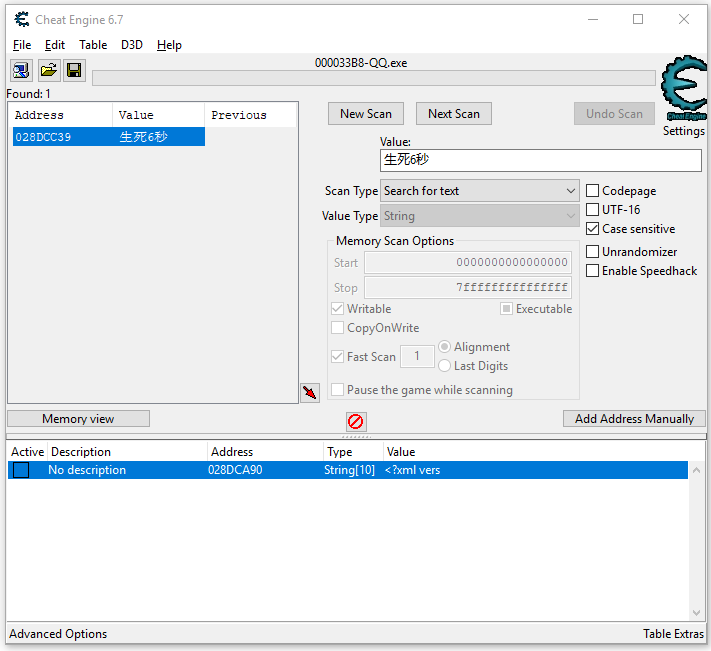The height and width of the screenshot is (651, 711).
Task: Click the scan progress bar
Action: [374, 78]
